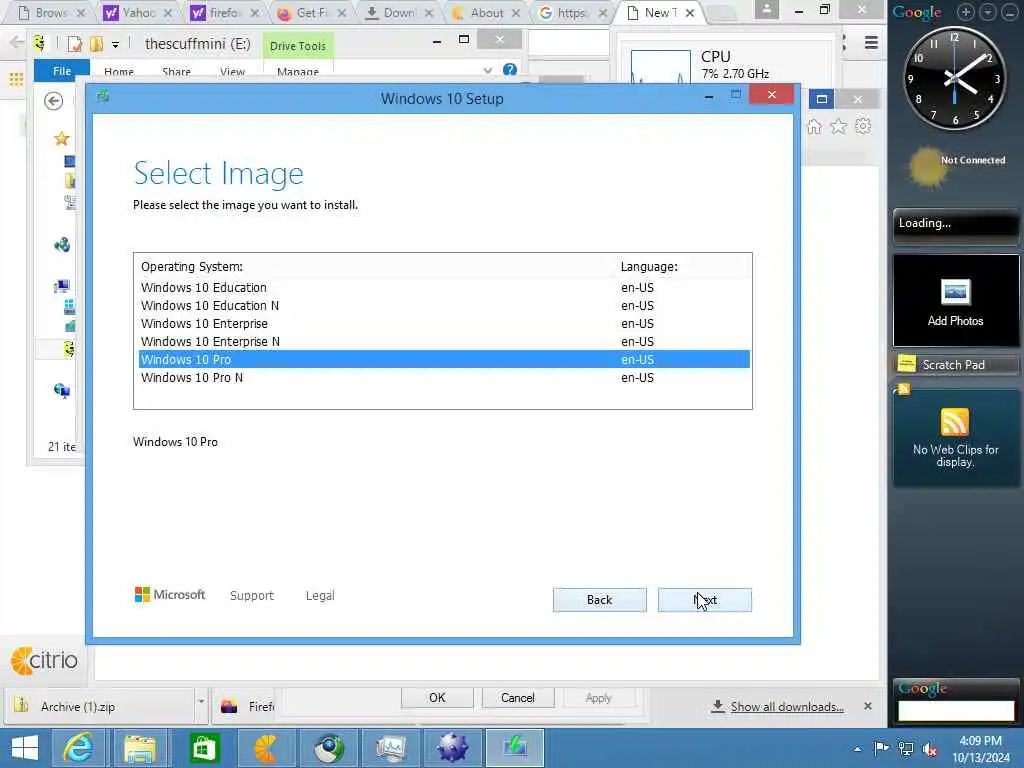
Task: Open the View ribbon tab in Explorer
Action: (x=232, y=71)
